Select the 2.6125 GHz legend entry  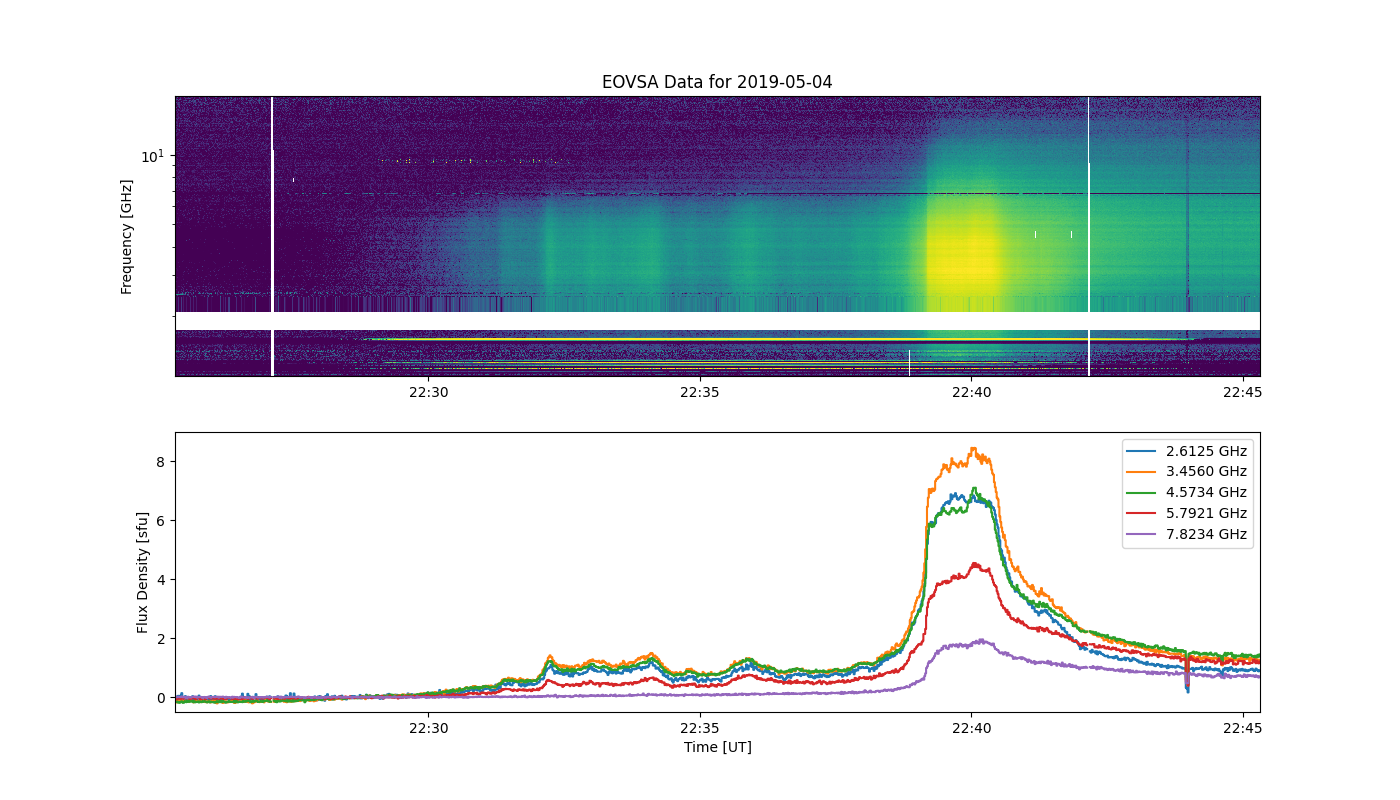(1188, 451)
